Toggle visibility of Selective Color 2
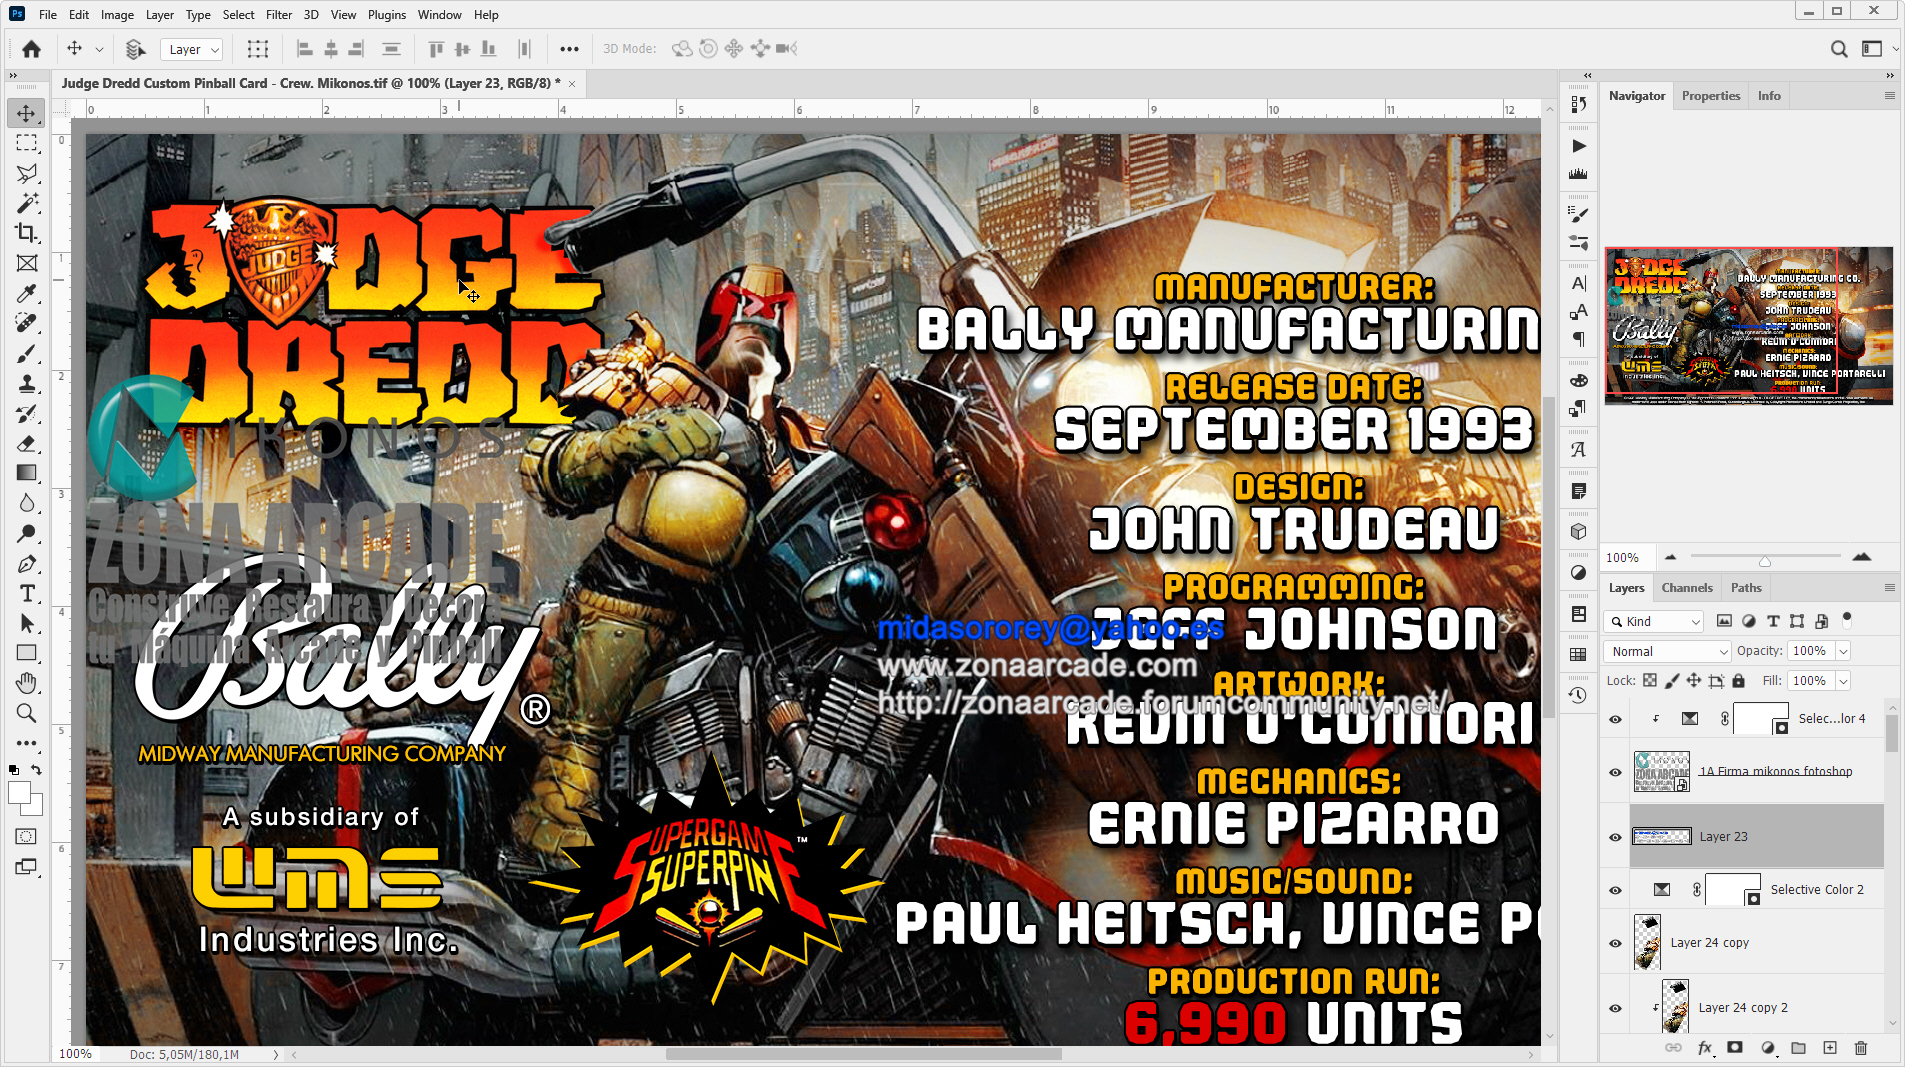The height and width of the screenshot is (1067, 1905). 1614,890
